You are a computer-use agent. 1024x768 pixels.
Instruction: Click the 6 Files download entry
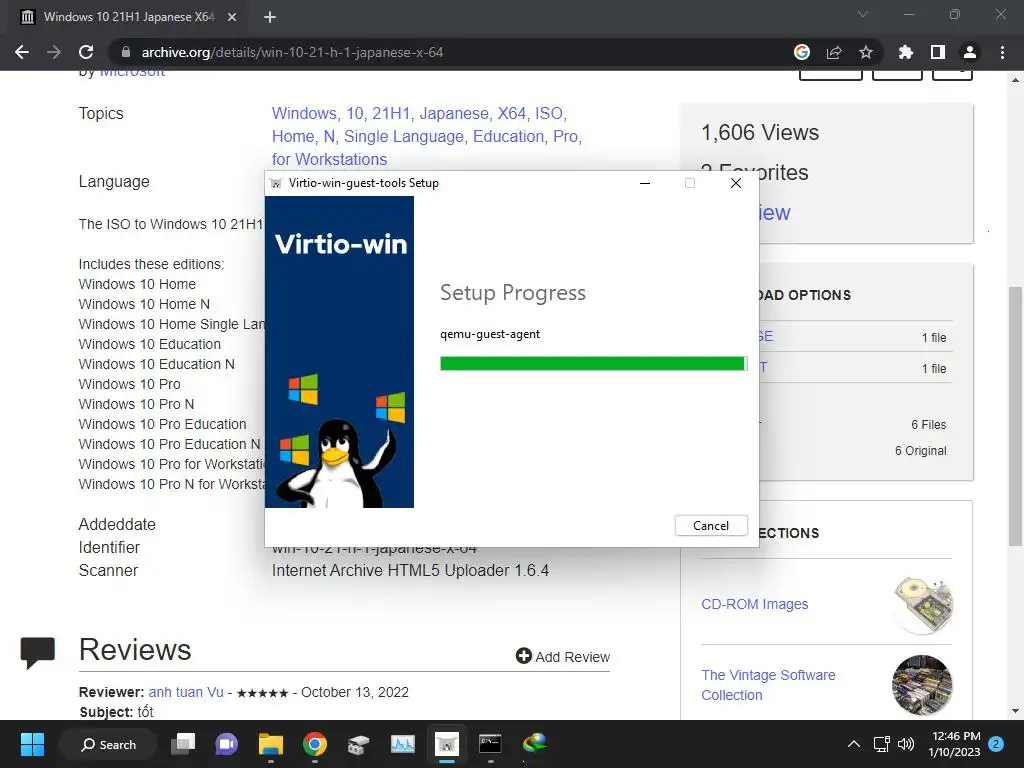pyautogui.click(x=928, y=424)
